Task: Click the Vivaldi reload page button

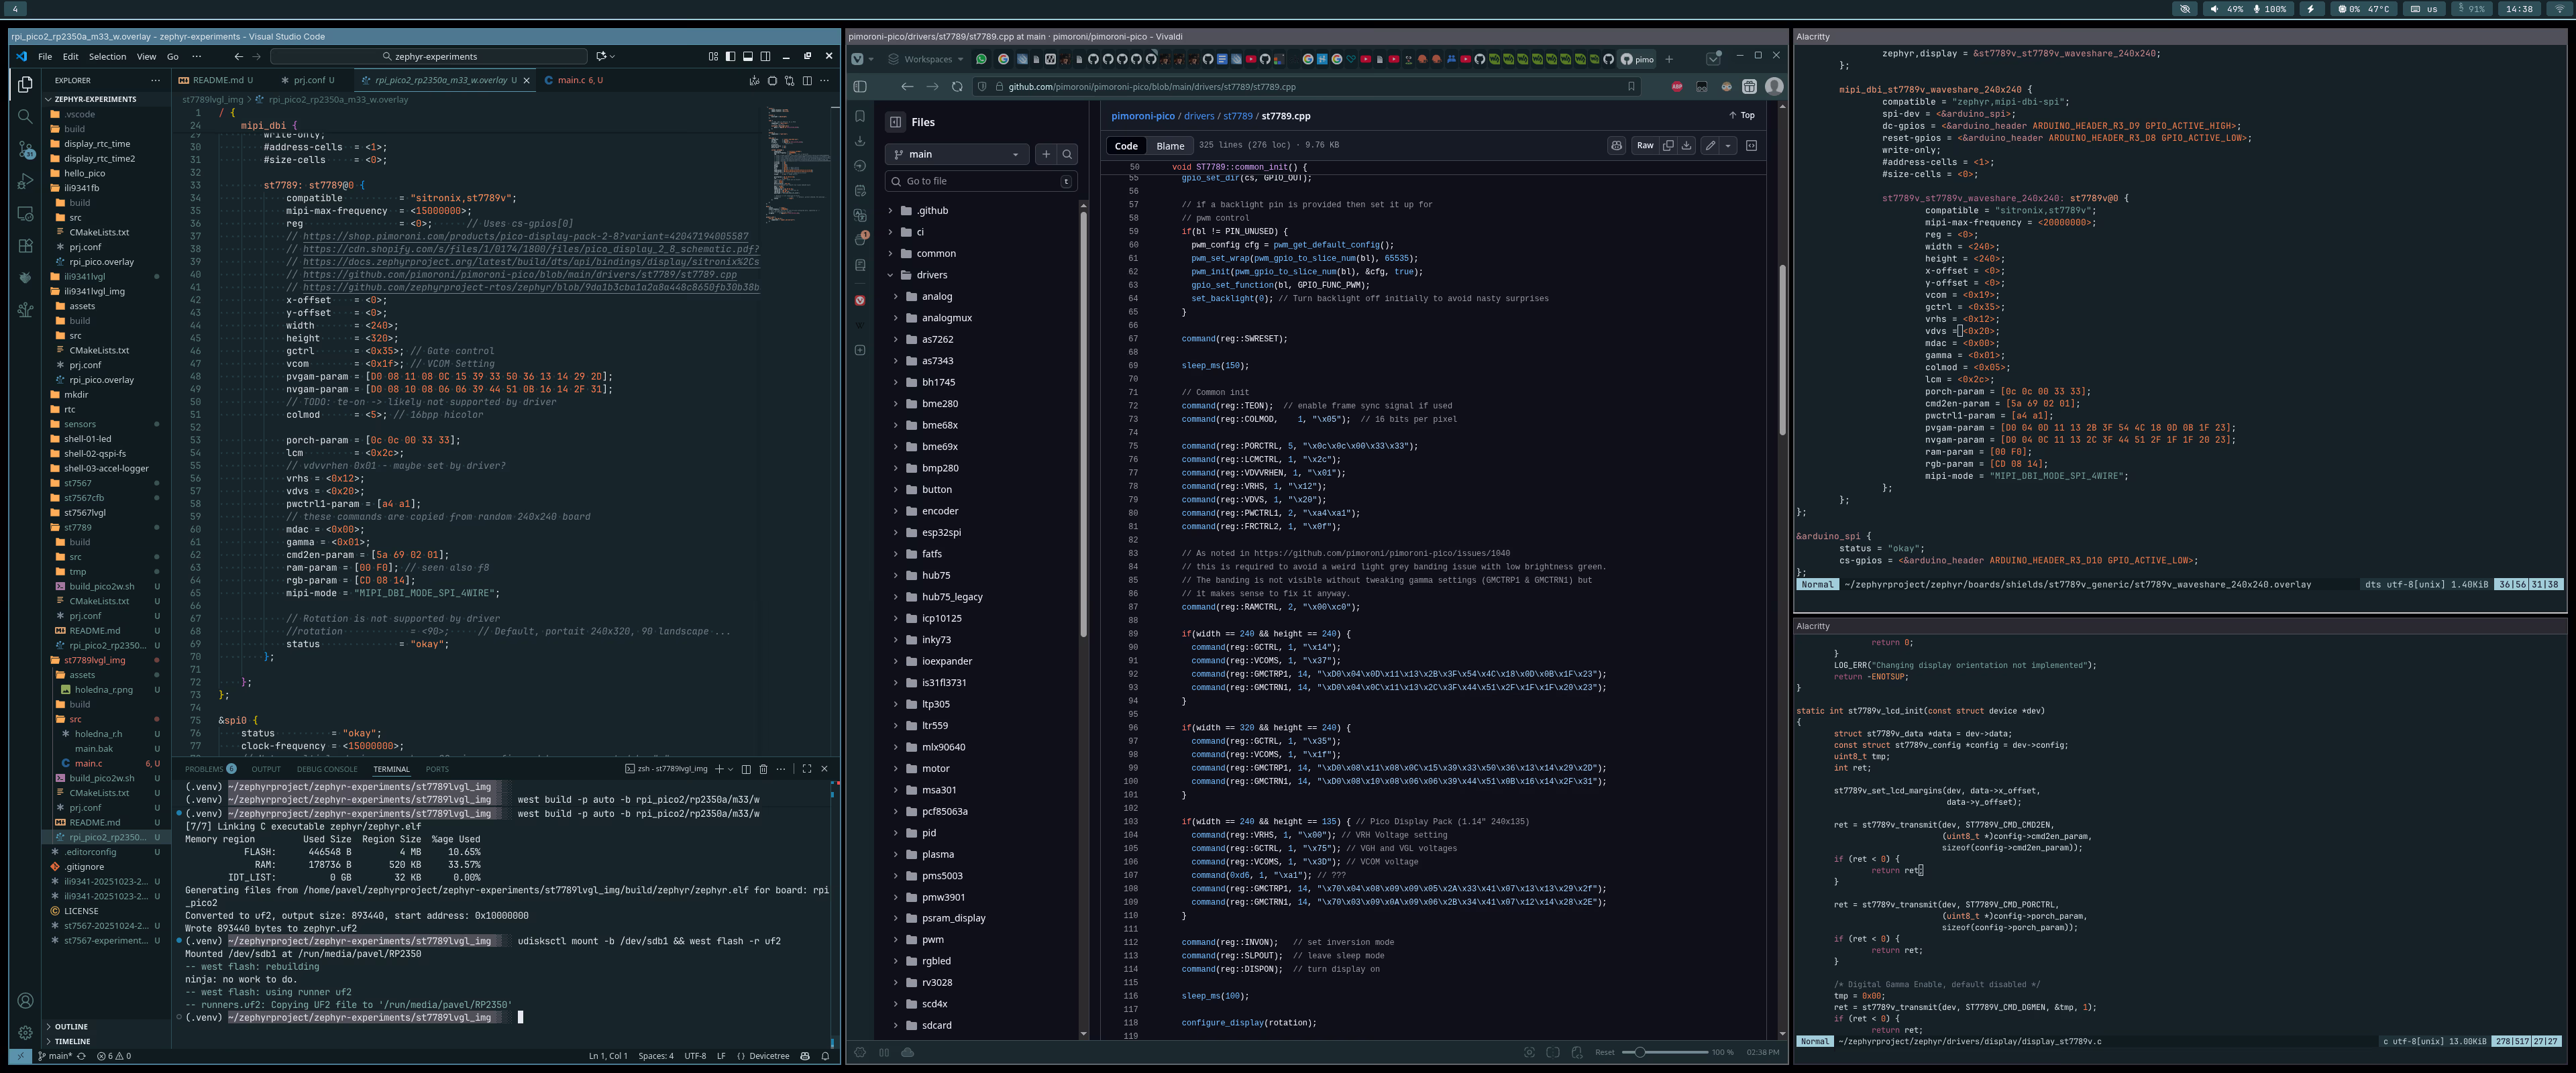Action: click(x=957, y=87)
